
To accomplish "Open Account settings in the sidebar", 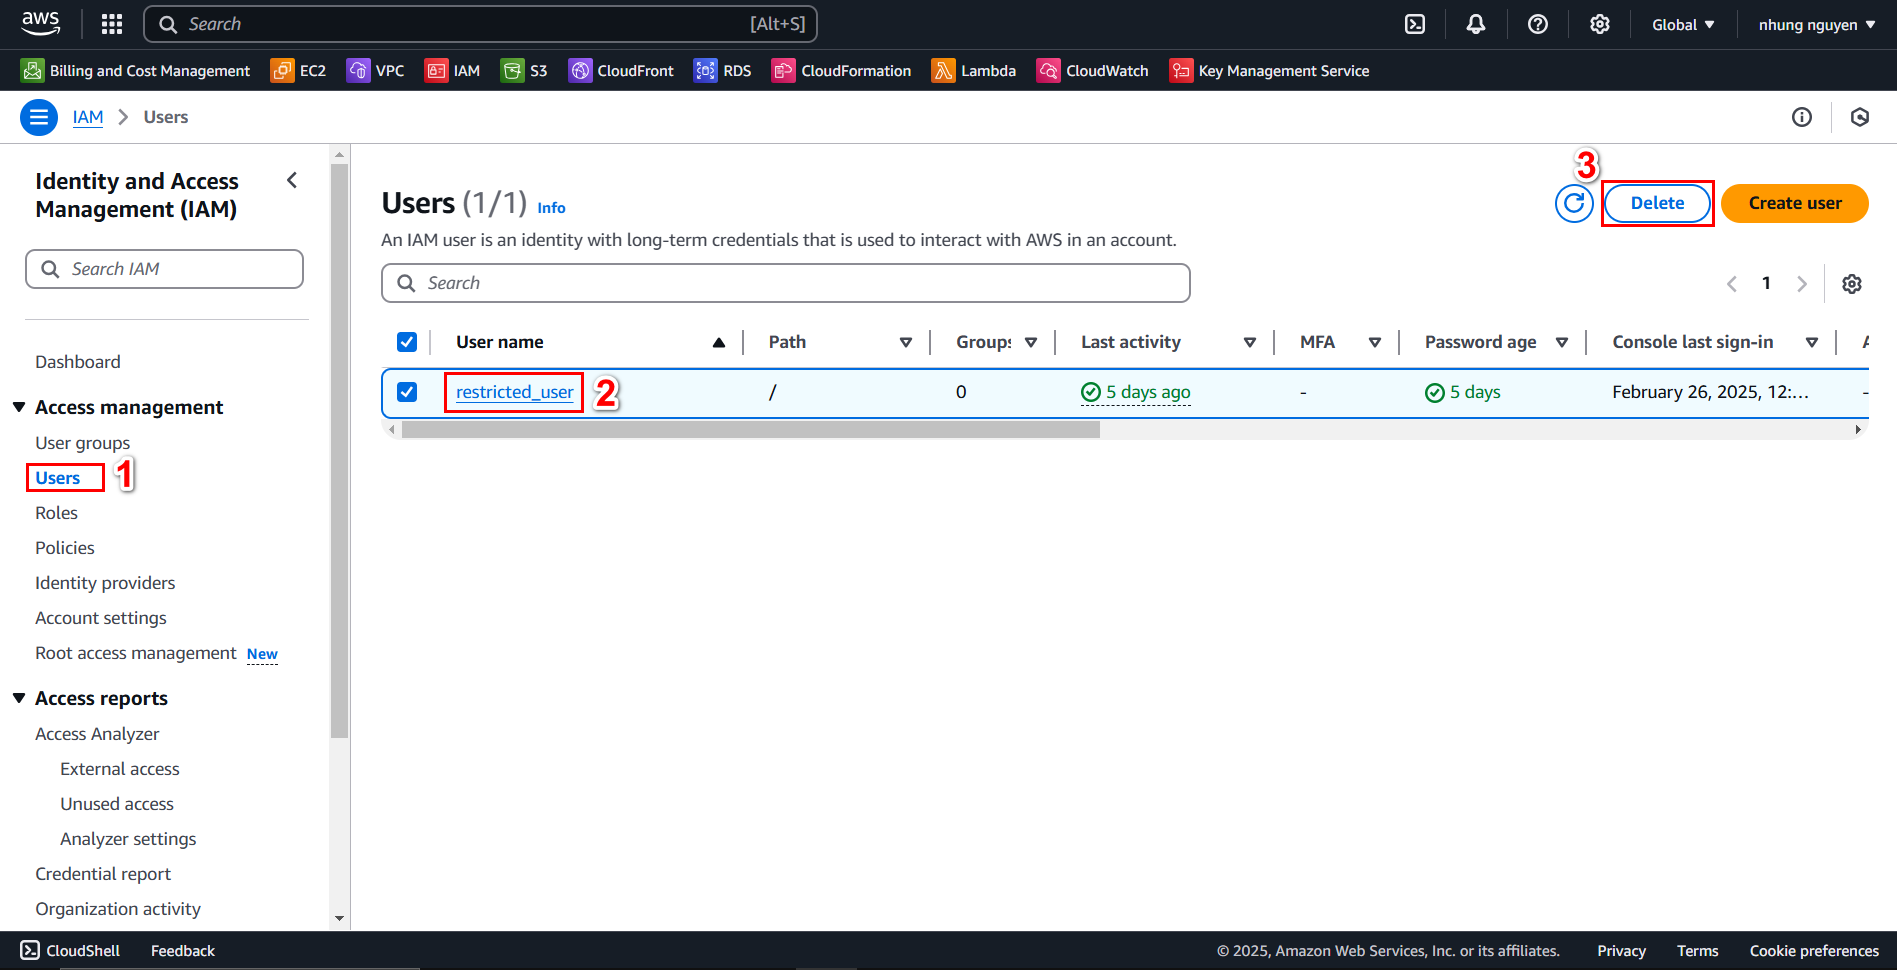I will [101, 618].
